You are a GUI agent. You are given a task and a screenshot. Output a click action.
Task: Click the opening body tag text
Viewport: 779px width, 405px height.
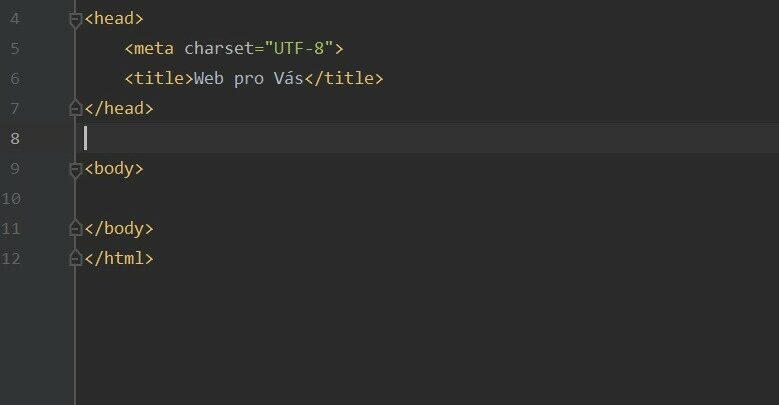tap(114, 169)
